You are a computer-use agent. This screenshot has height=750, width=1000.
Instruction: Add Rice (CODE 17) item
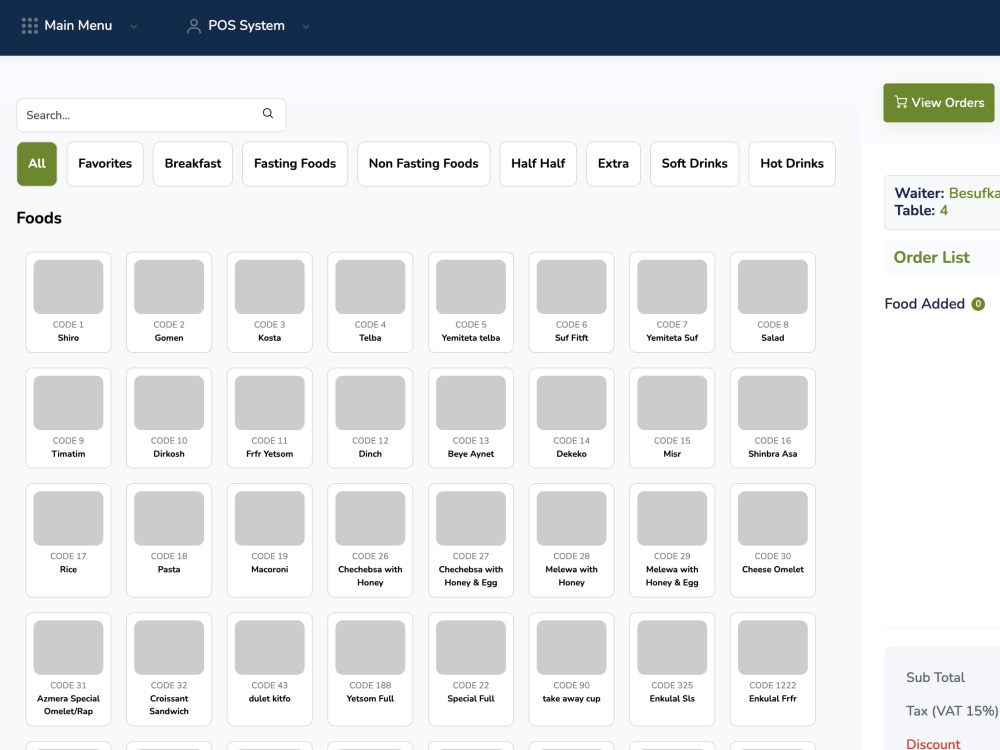[68, 540]
